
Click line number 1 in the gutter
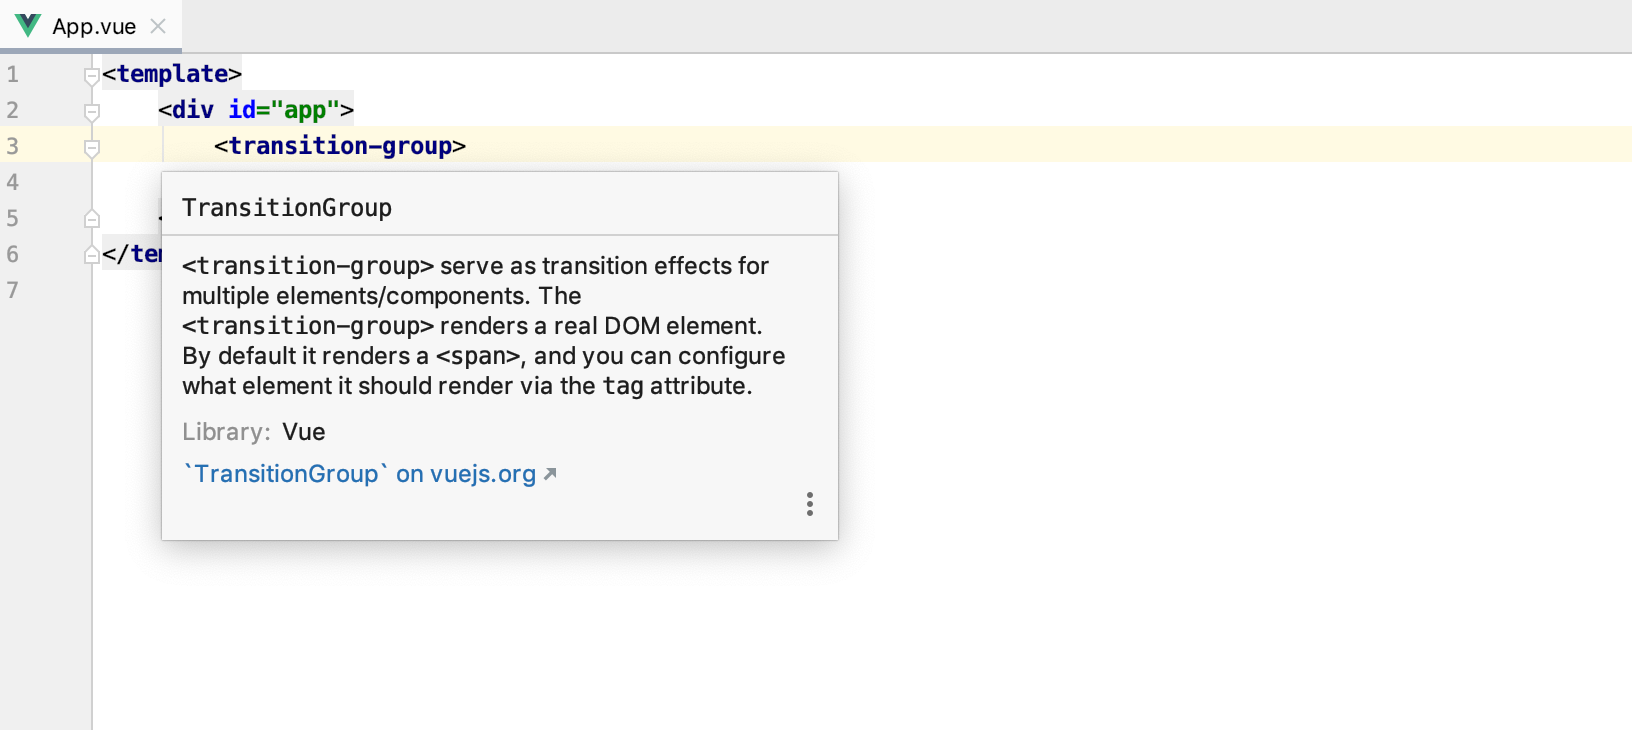click(13, 74)
